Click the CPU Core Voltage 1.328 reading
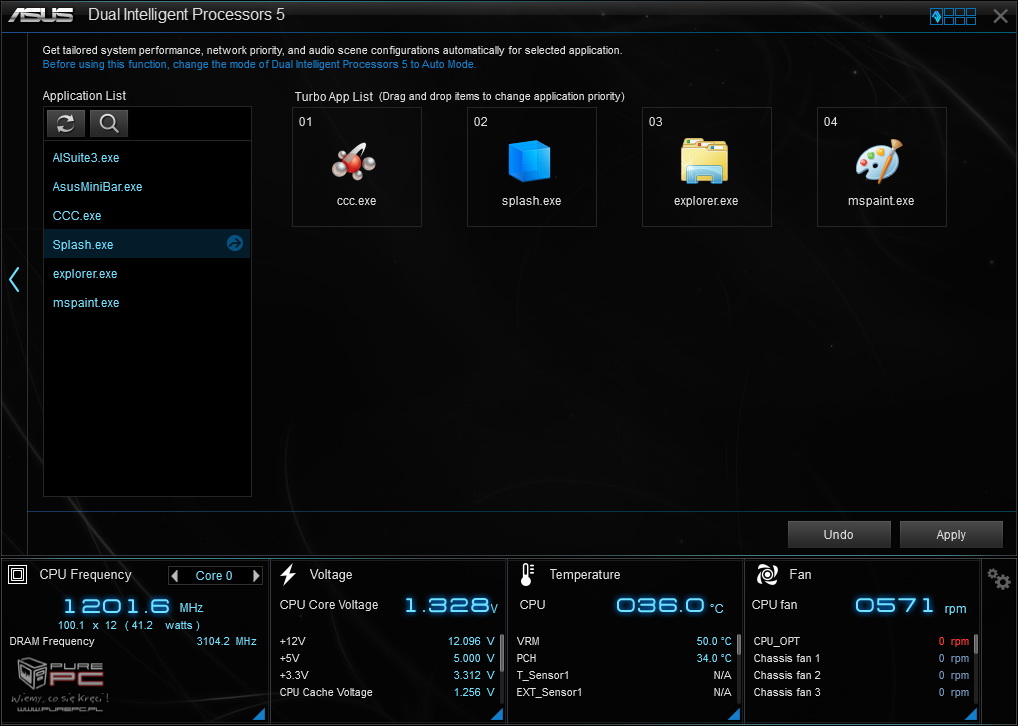This screenshot has height=726, width=1018. point(451,605)
